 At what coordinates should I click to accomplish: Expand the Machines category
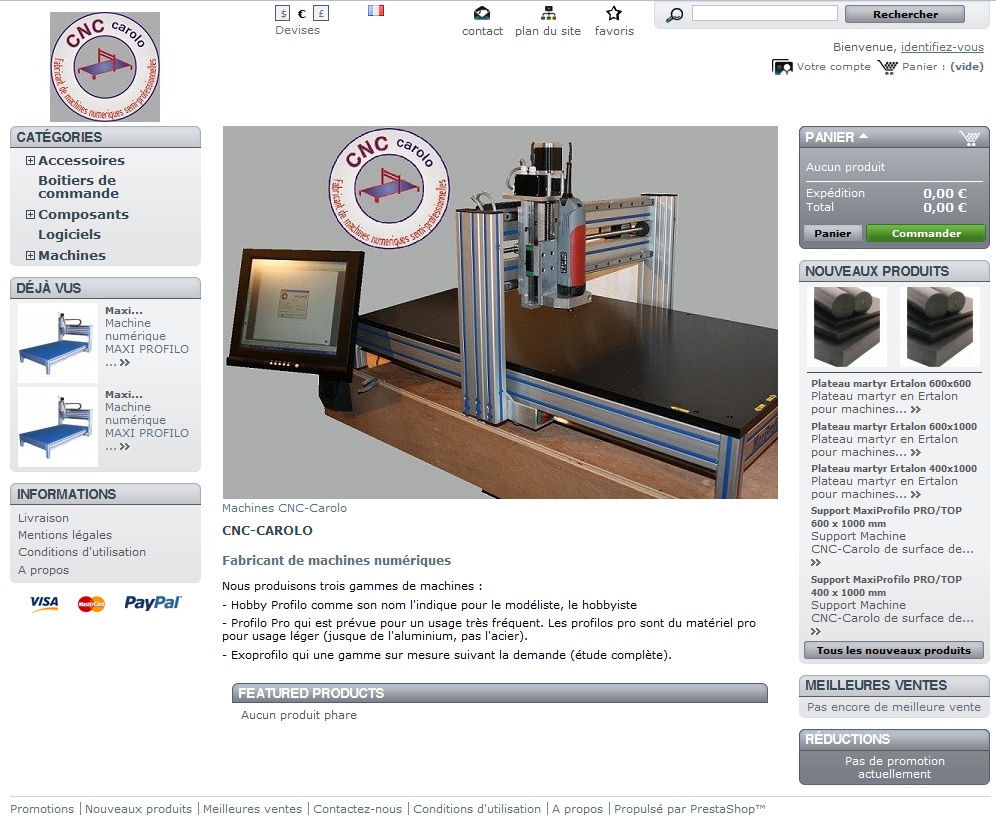click(29, 255)
